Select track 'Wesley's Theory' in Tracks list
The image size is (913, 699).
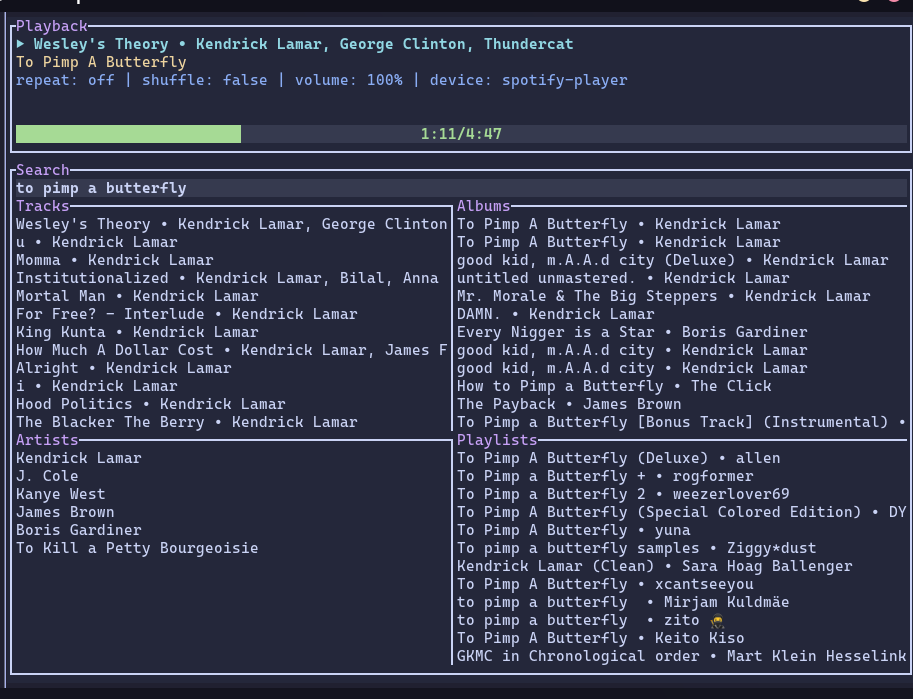click(232, 224)
